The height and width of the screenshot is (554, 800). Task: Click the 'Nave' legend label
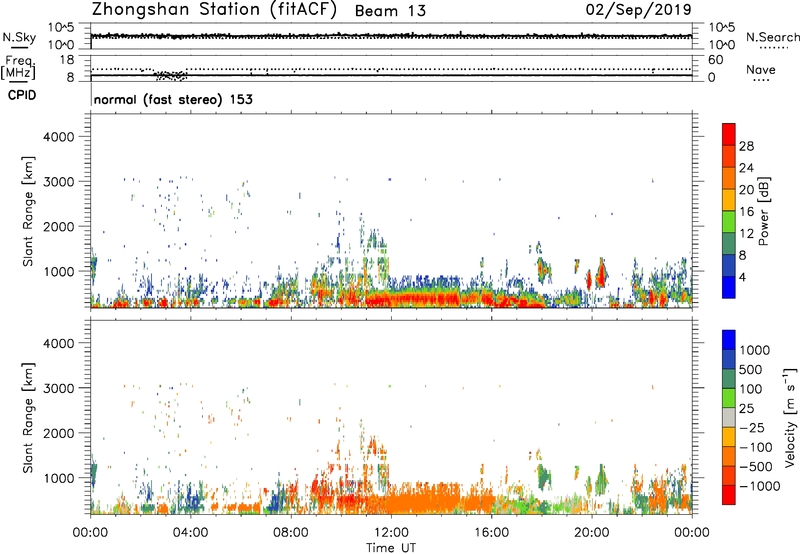pyautogui.click(x=761, y=69)
